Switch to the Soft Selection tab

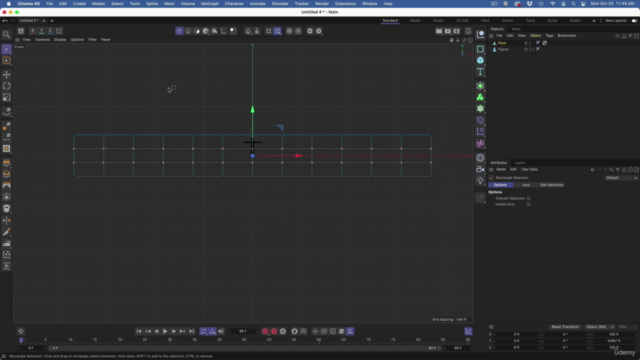click(551, 185)
